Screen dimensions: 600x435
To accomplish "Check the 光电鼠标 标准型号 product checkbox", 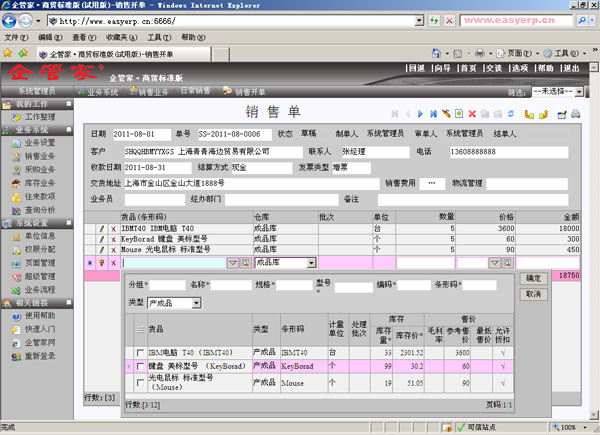I will tap(140, 383).
